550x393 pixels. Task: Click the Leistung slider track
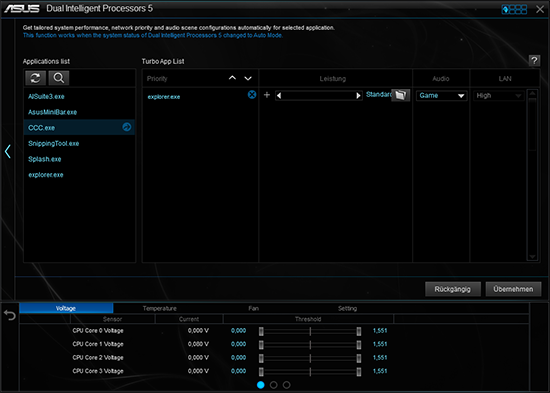318,95
